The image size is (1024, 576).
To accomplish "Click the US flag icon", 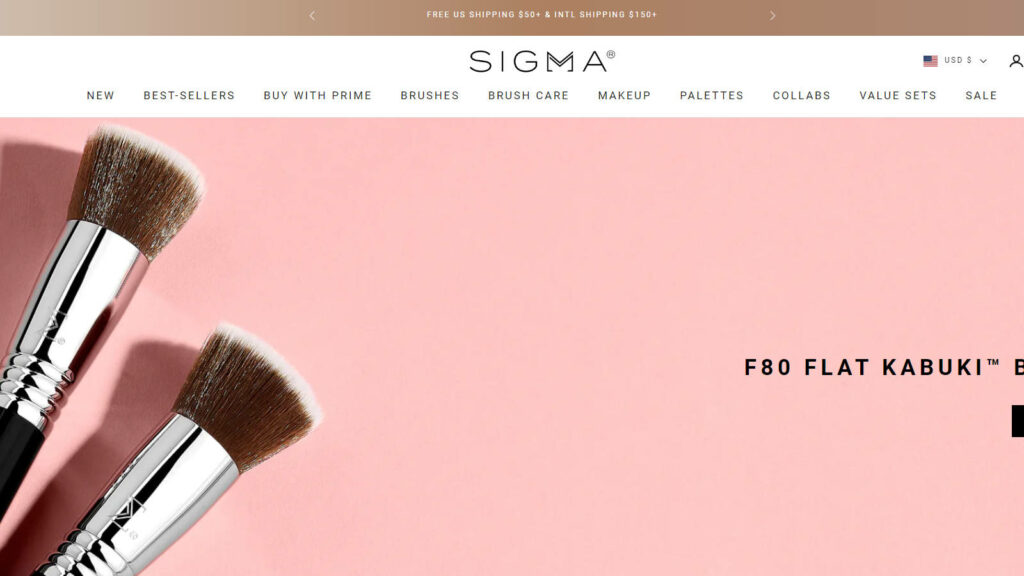I will [x=930, y=61].
